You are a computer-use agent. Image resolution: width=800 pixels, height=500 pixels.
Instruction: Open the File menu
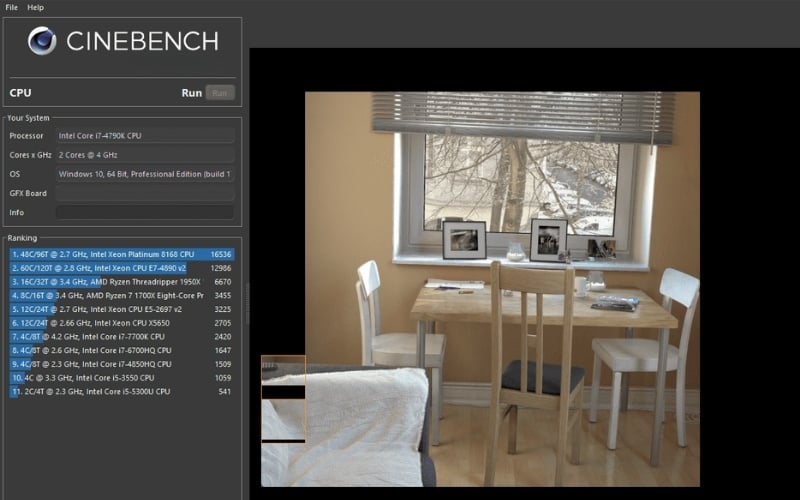(11, 7)
